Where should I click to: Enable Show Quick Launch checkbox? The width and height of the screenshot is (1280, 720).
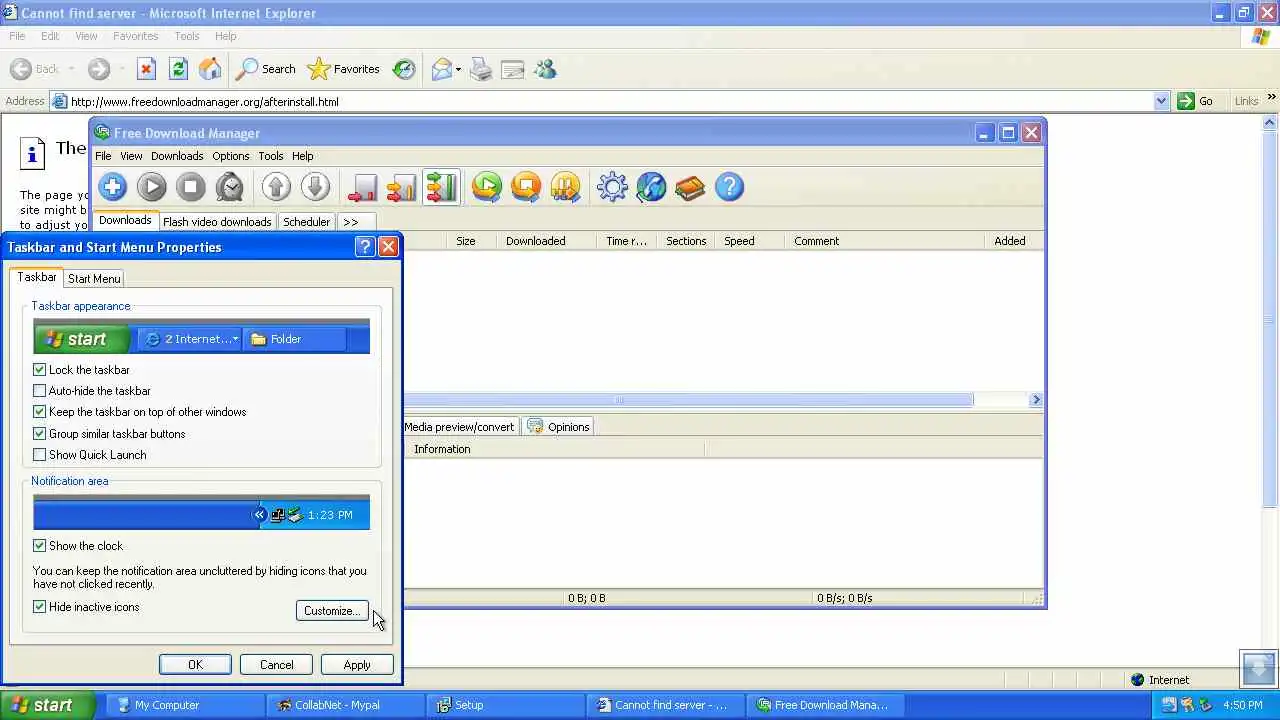click(x=40, y=455)
